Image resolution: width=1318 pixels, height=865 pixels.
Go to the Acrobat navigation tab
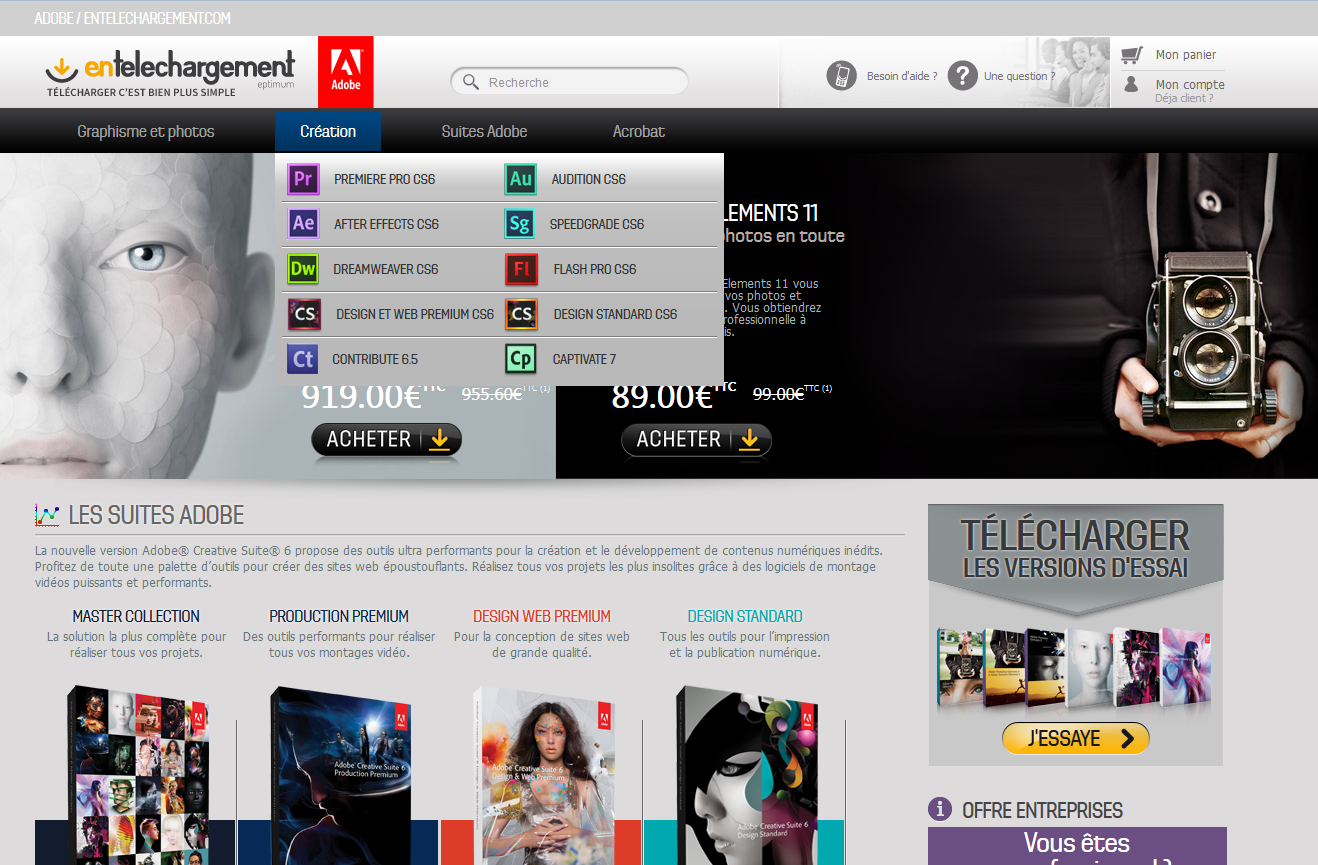tap(639, 131)
